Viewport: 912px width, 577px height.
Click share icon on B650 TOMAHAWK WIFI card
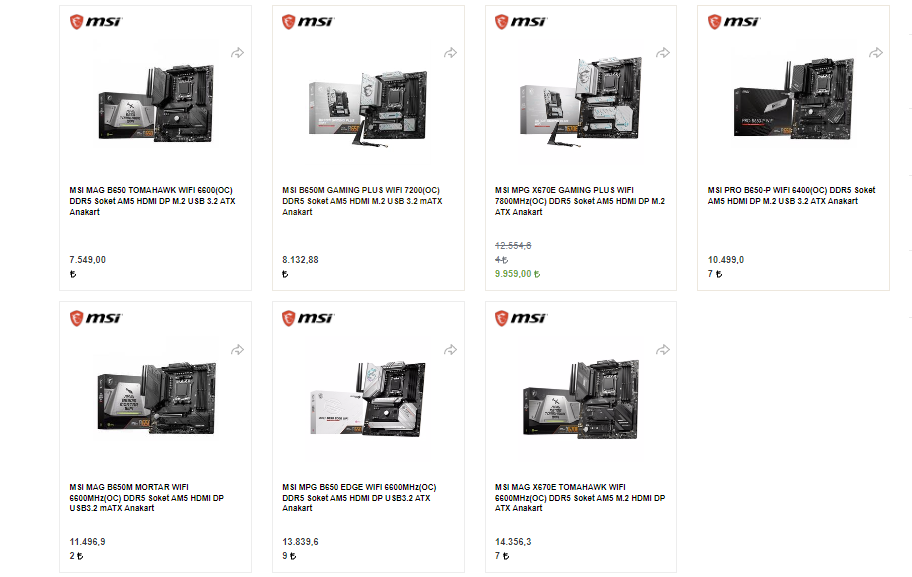pos(237,53)
